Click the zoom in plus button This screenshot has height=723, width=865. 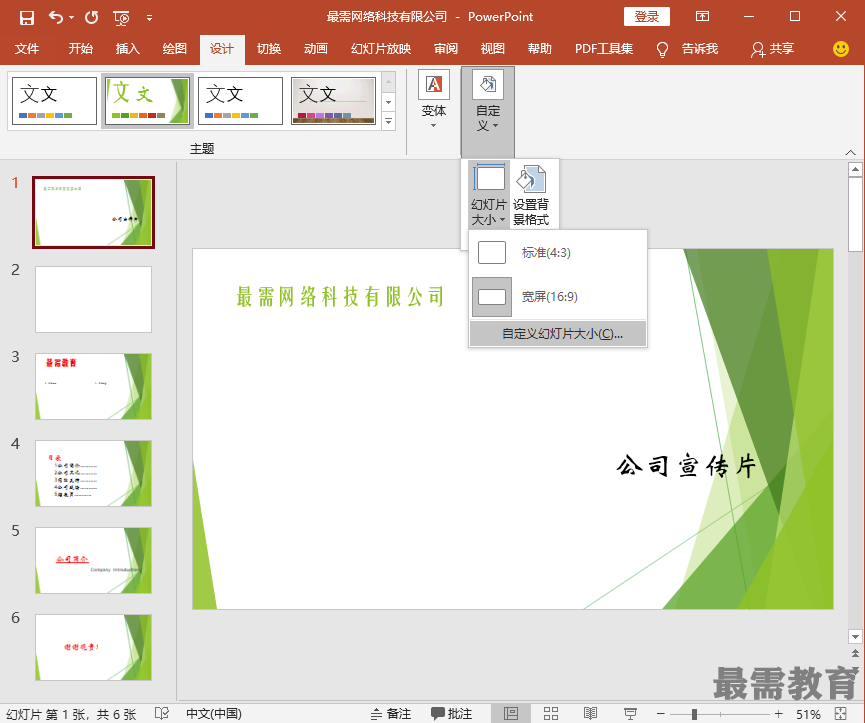[x=778, y=714]
